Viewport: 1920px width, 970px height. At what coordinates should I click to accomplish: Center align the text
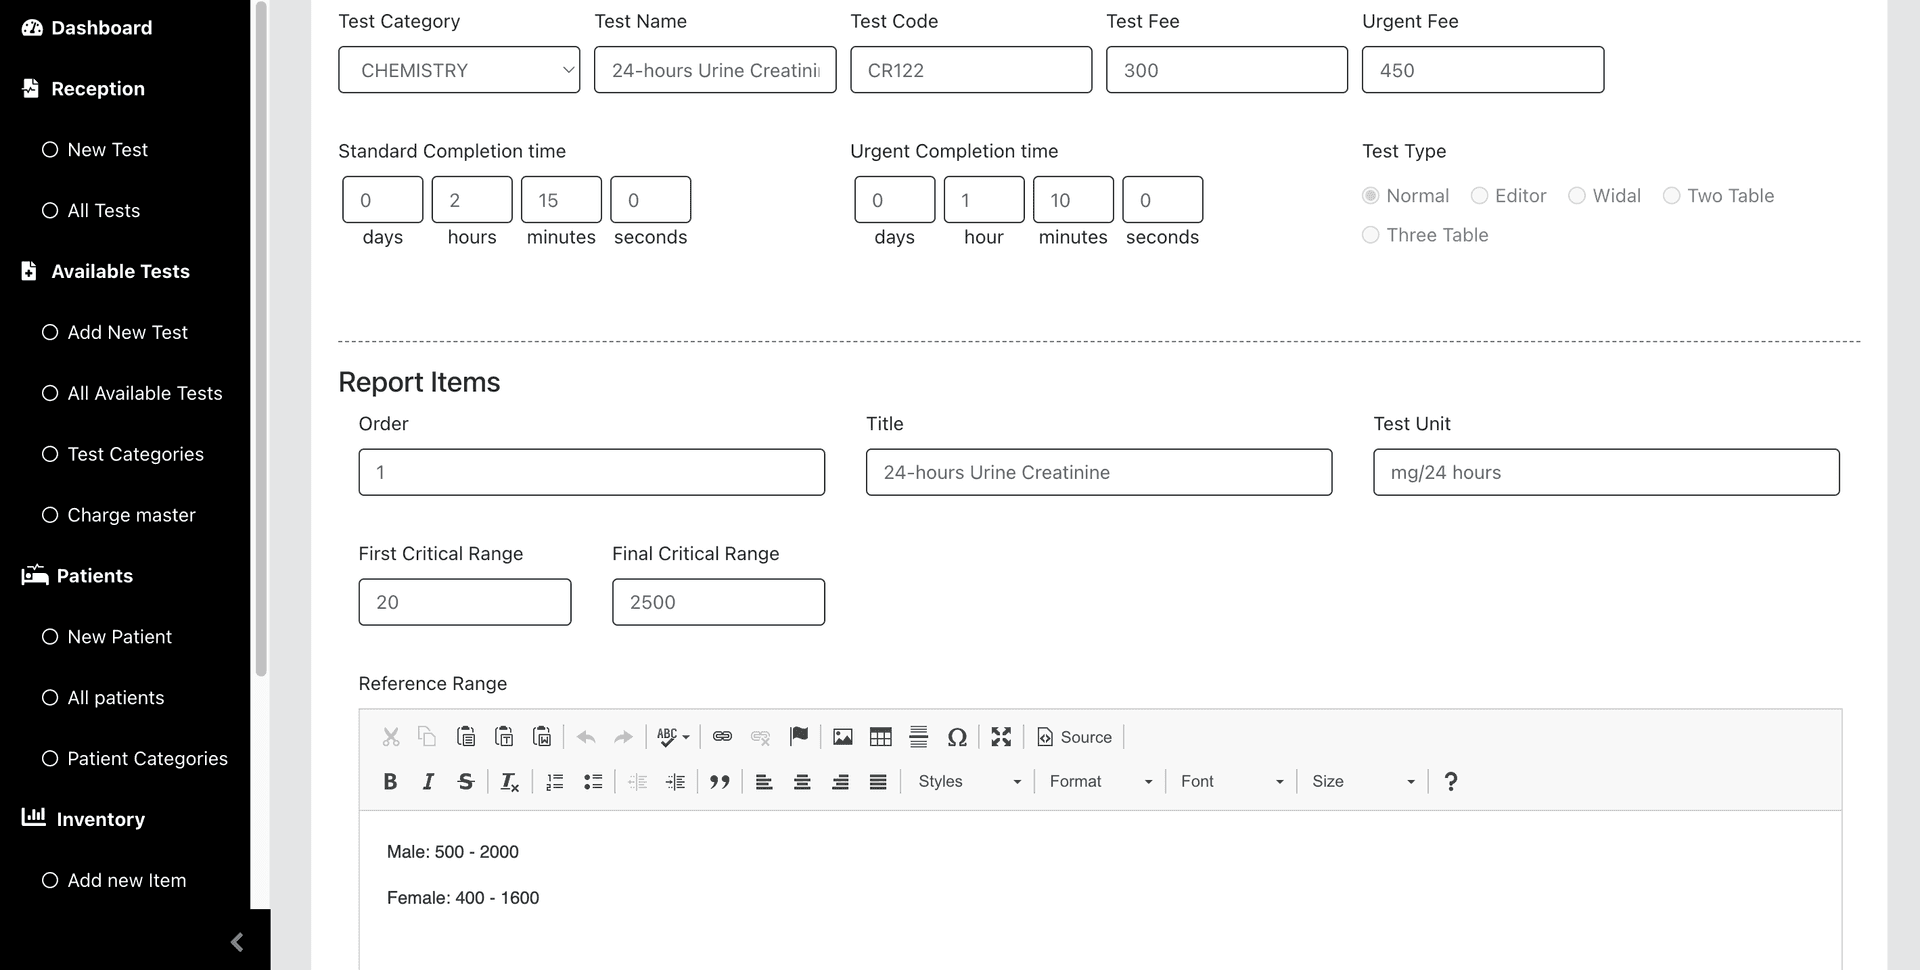[x=802, y=782]
